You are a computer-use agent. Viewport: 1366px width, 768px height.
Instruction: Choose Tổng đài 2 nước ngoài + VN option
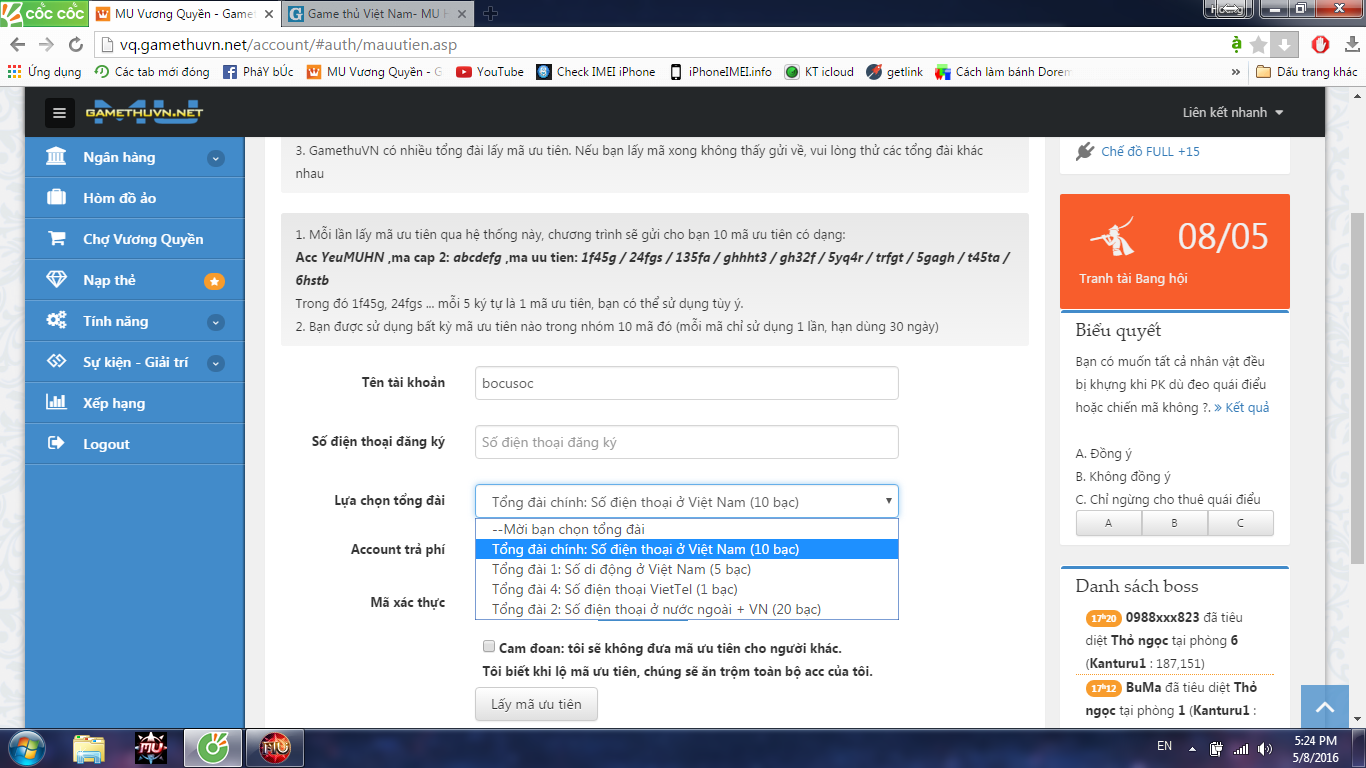click(x=656, y=609)
